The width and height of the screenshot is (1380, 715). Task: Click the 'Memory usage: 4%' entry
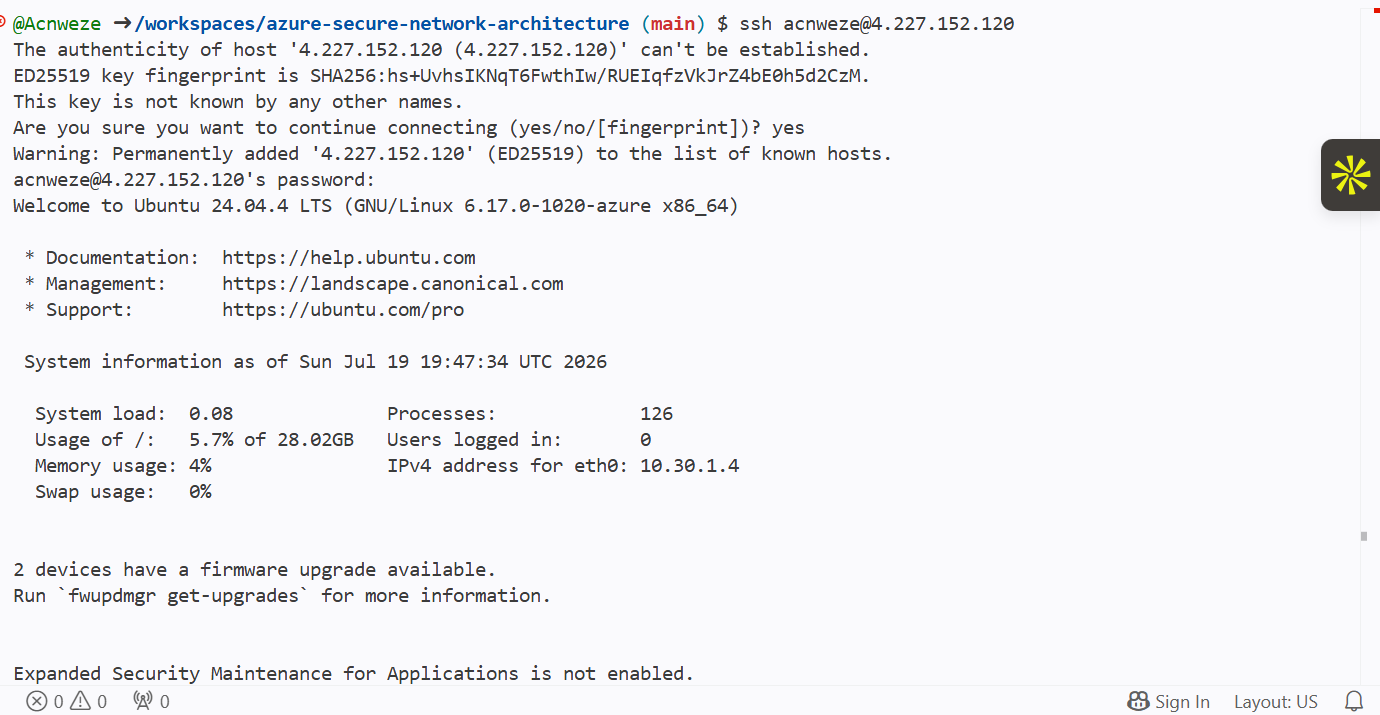[123, 466]
